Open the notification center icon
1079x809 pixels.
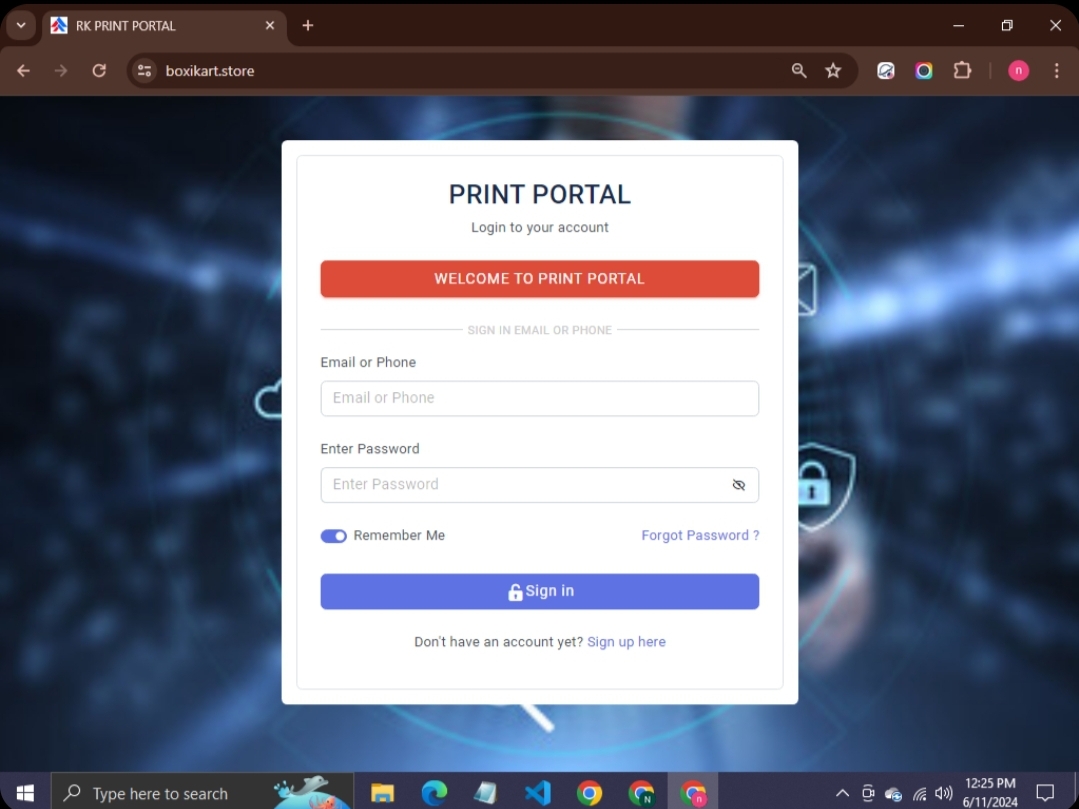[x=1045, y=793]
